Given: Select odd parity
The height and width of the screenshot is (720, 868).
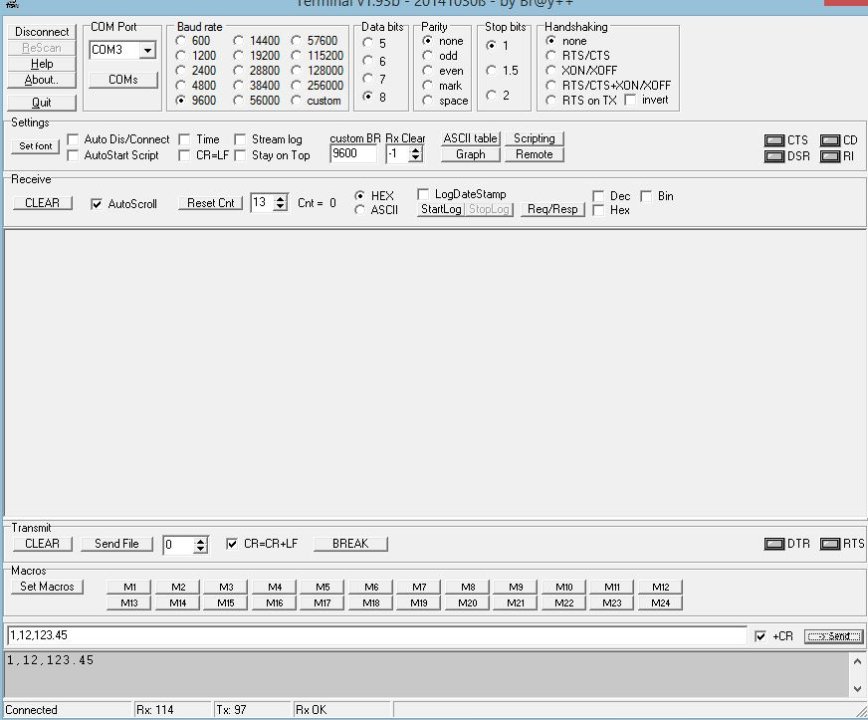Looking at the screenshot, I should pyautogui.click(x=427, y=56).
